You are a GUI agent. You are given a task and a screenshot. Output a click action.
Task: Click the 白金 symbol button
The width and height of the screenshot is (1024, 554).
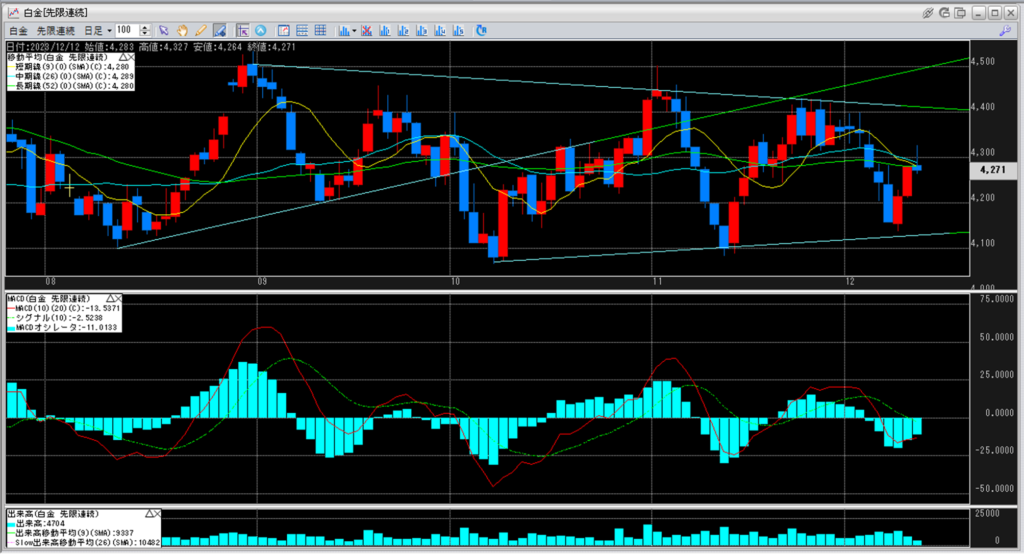coord(18,31)
